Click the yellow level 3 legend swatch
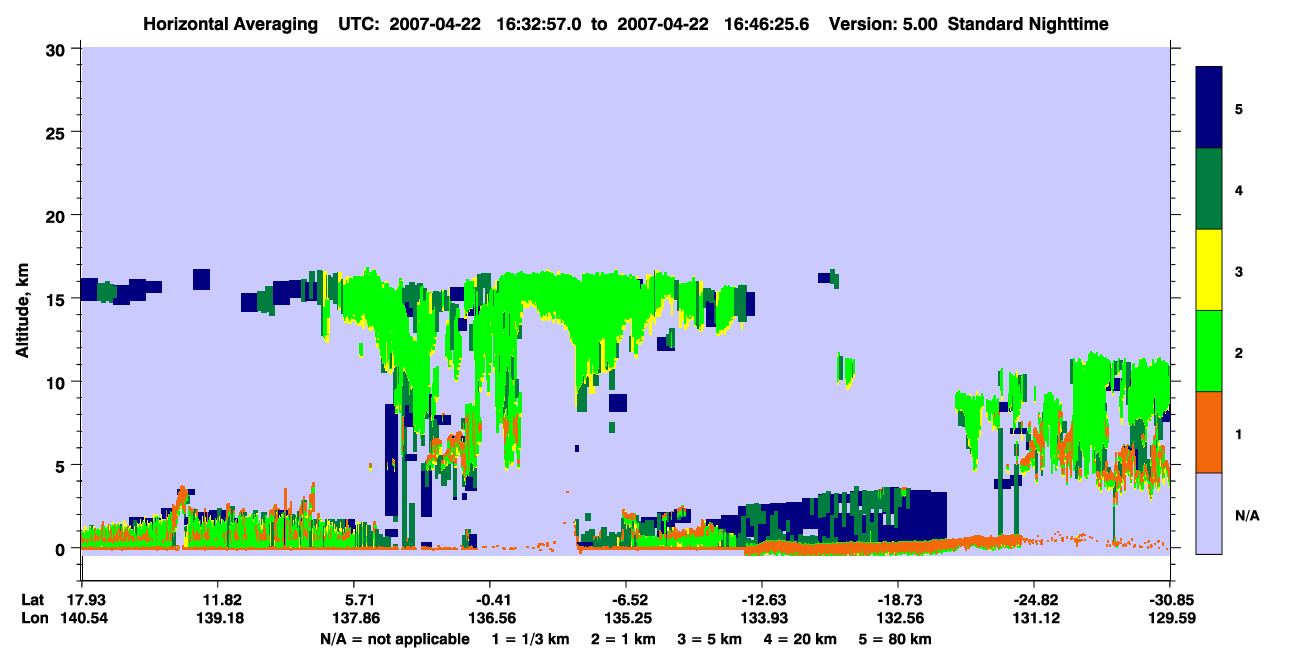Image resolution: width=1300 pixels, height=667 pixels. coord(1209,270)
